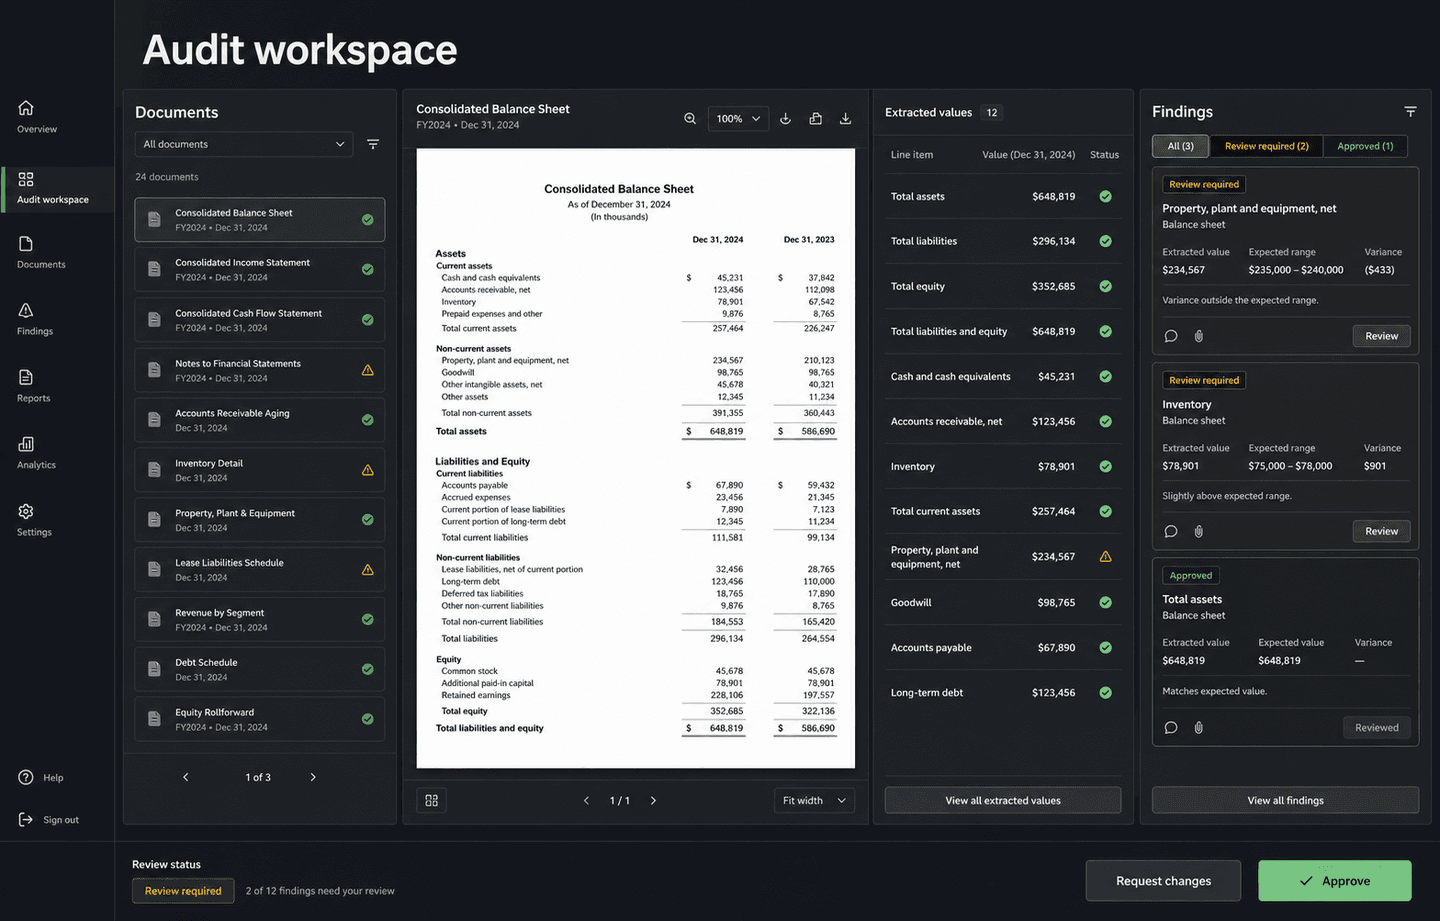This screenshot has height=921, width=1440.
Task: Click the magnifier zoom icon in viewer
Action: tap(690, 119)
